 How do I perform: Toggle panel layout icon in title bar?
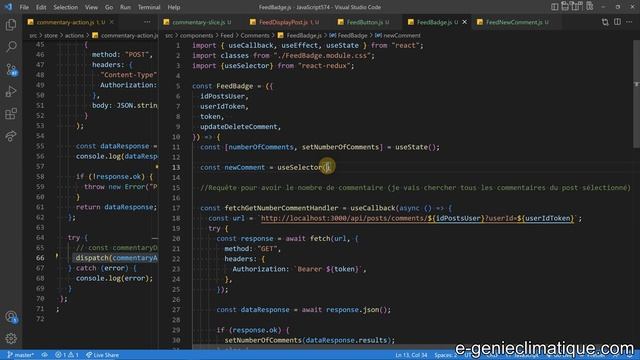tap(565, 7)
